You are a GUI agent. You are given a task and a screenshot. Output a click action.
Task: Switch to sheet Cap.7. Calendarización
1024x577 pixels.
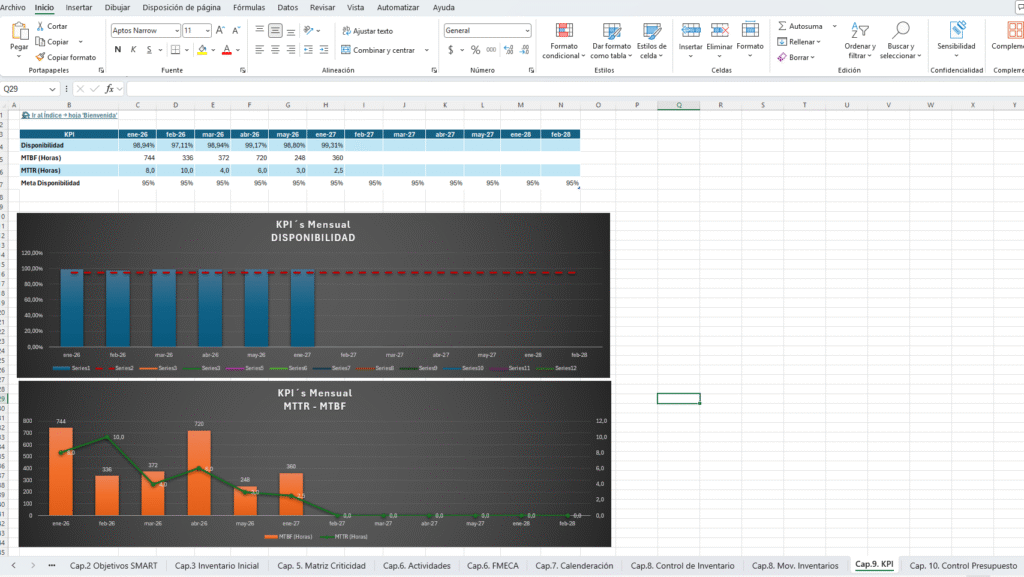click(574, 566)
